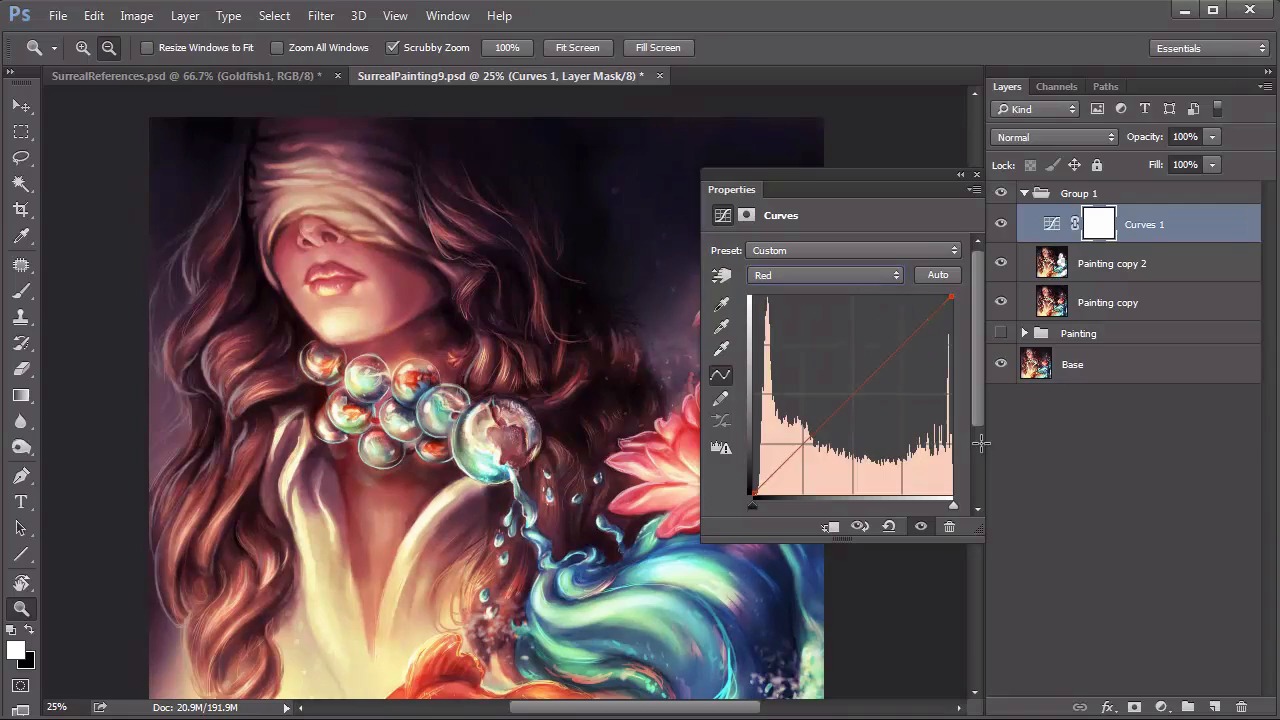
Task: Click the on-image adjustment hand tool
Action: pyautogui.click(x=721, y=275)
